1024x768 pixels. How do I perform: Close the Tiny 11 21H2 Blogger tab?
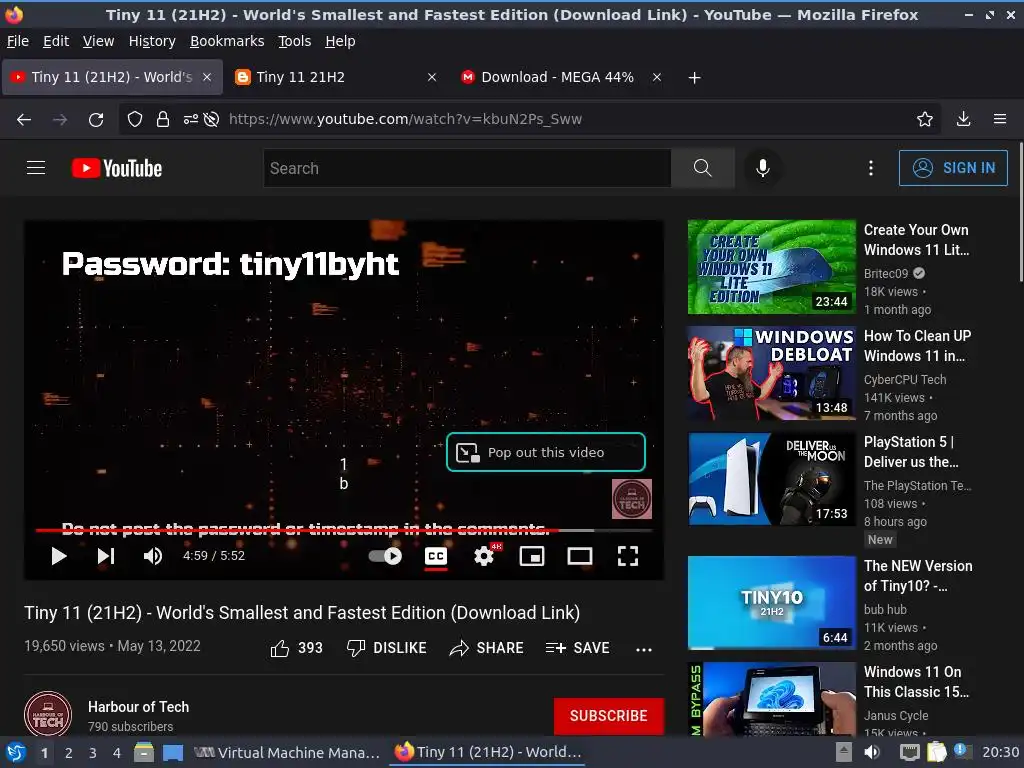(x=432, y=77)
